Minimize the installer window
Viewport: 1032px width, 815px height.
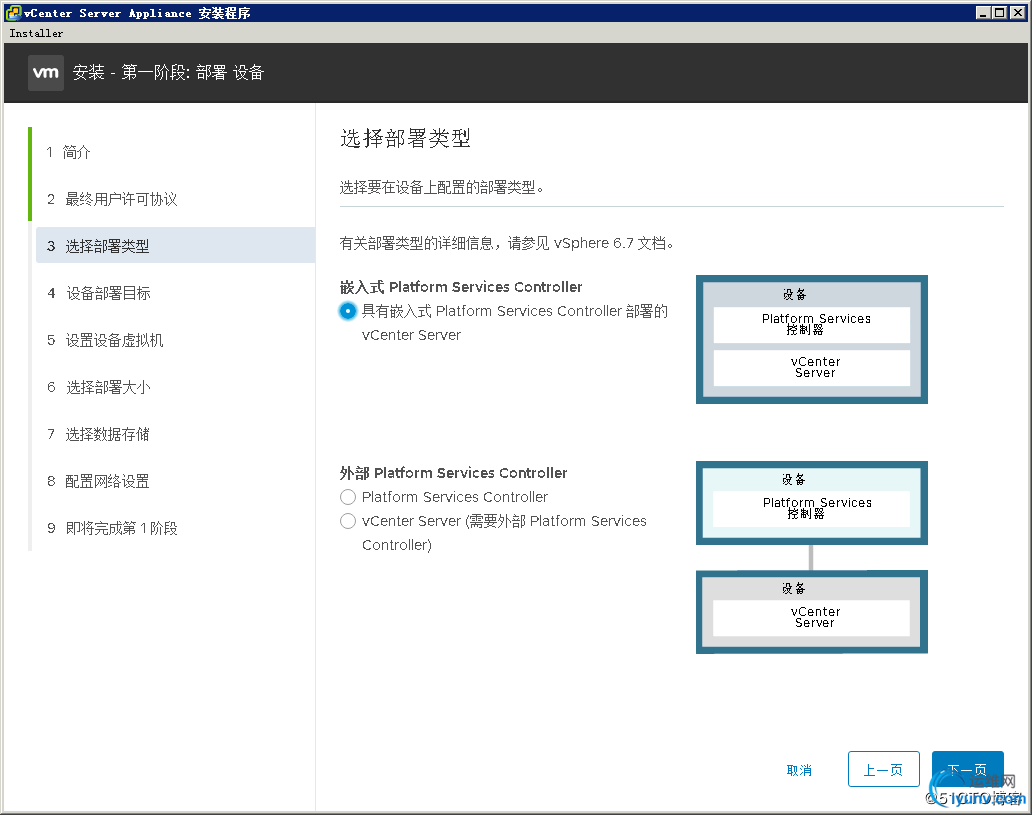tap(983, 13)
